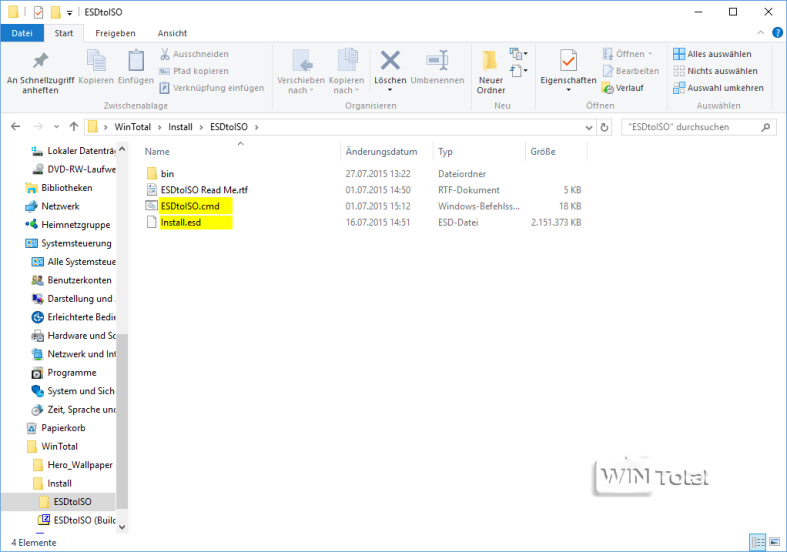The height and width of the screenshot is (552, 787).
Task: Refresh the folder view
Action: 604,127
